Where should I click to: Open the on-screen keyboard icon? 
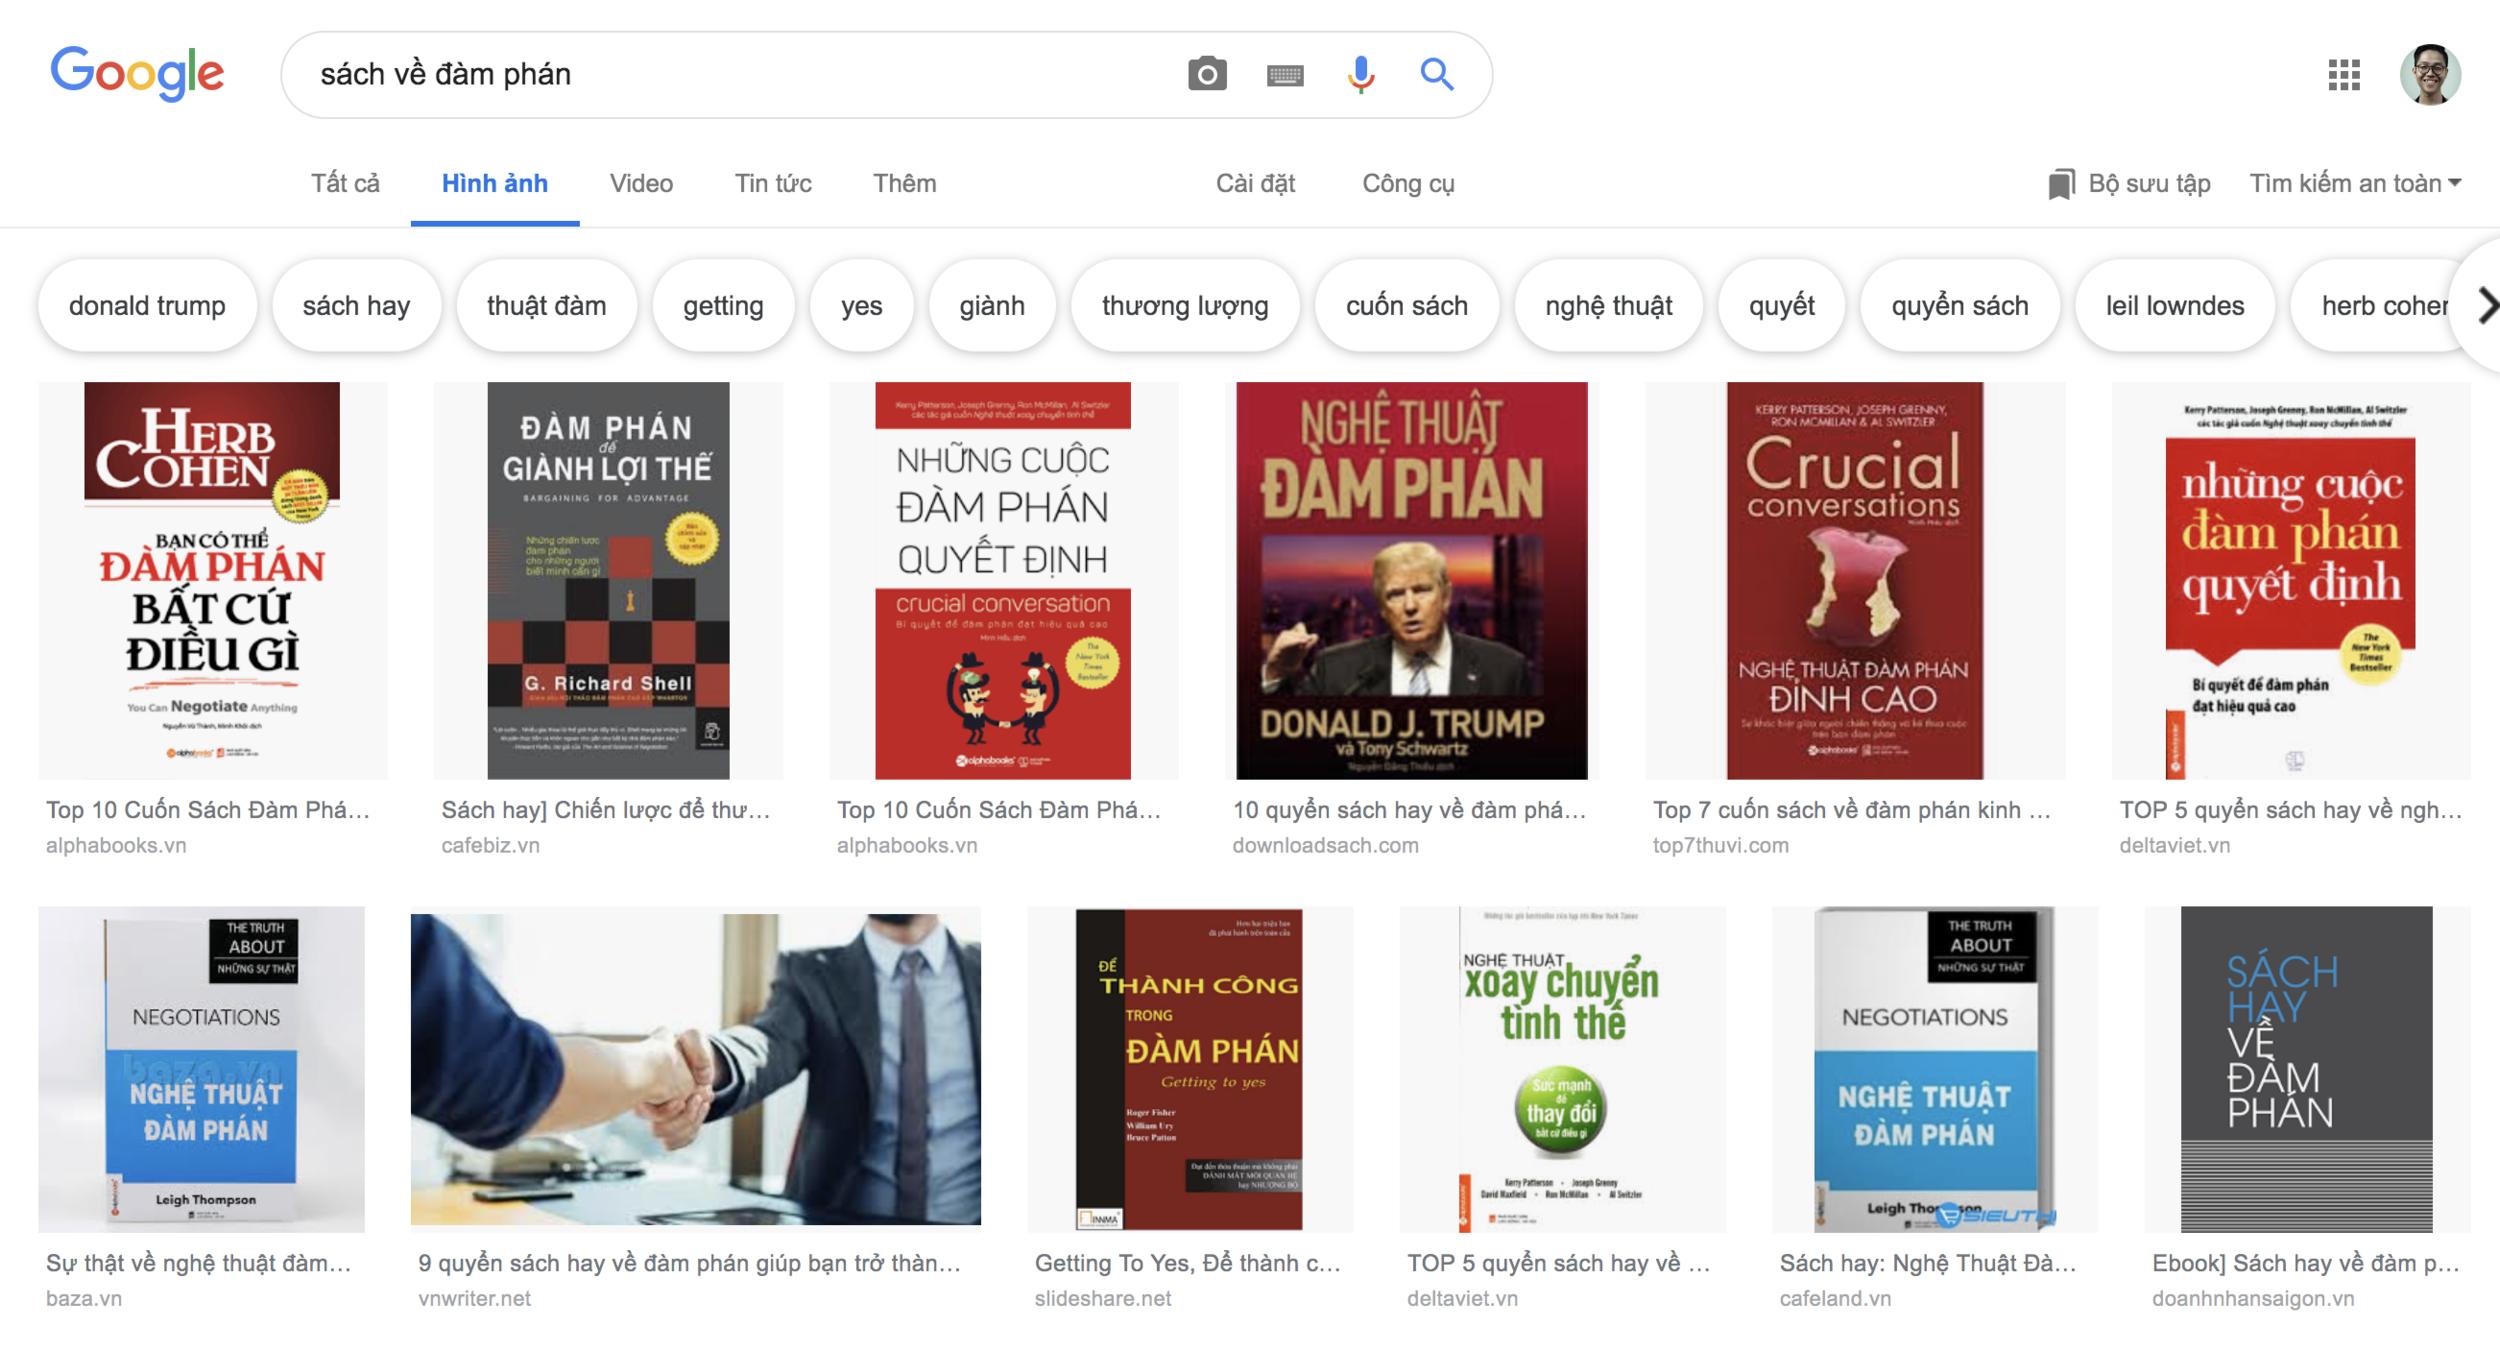tap(1285, 75)
